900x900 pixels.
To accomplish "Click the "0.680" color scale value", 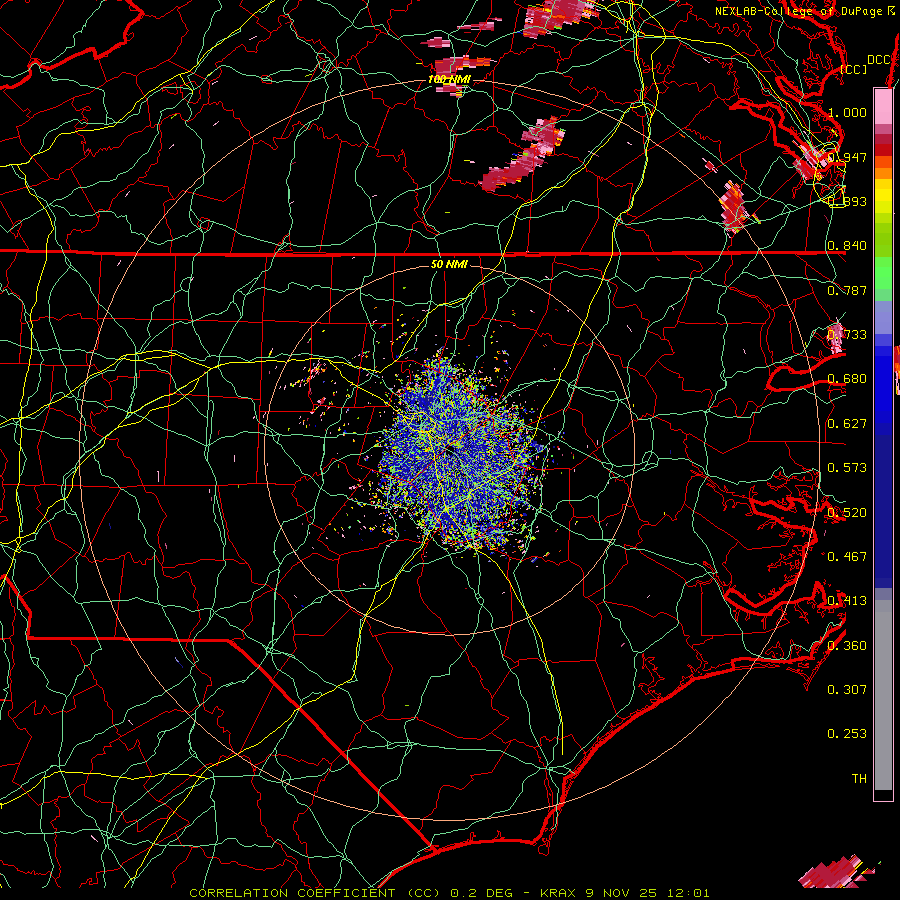I will tap(847, 379).
